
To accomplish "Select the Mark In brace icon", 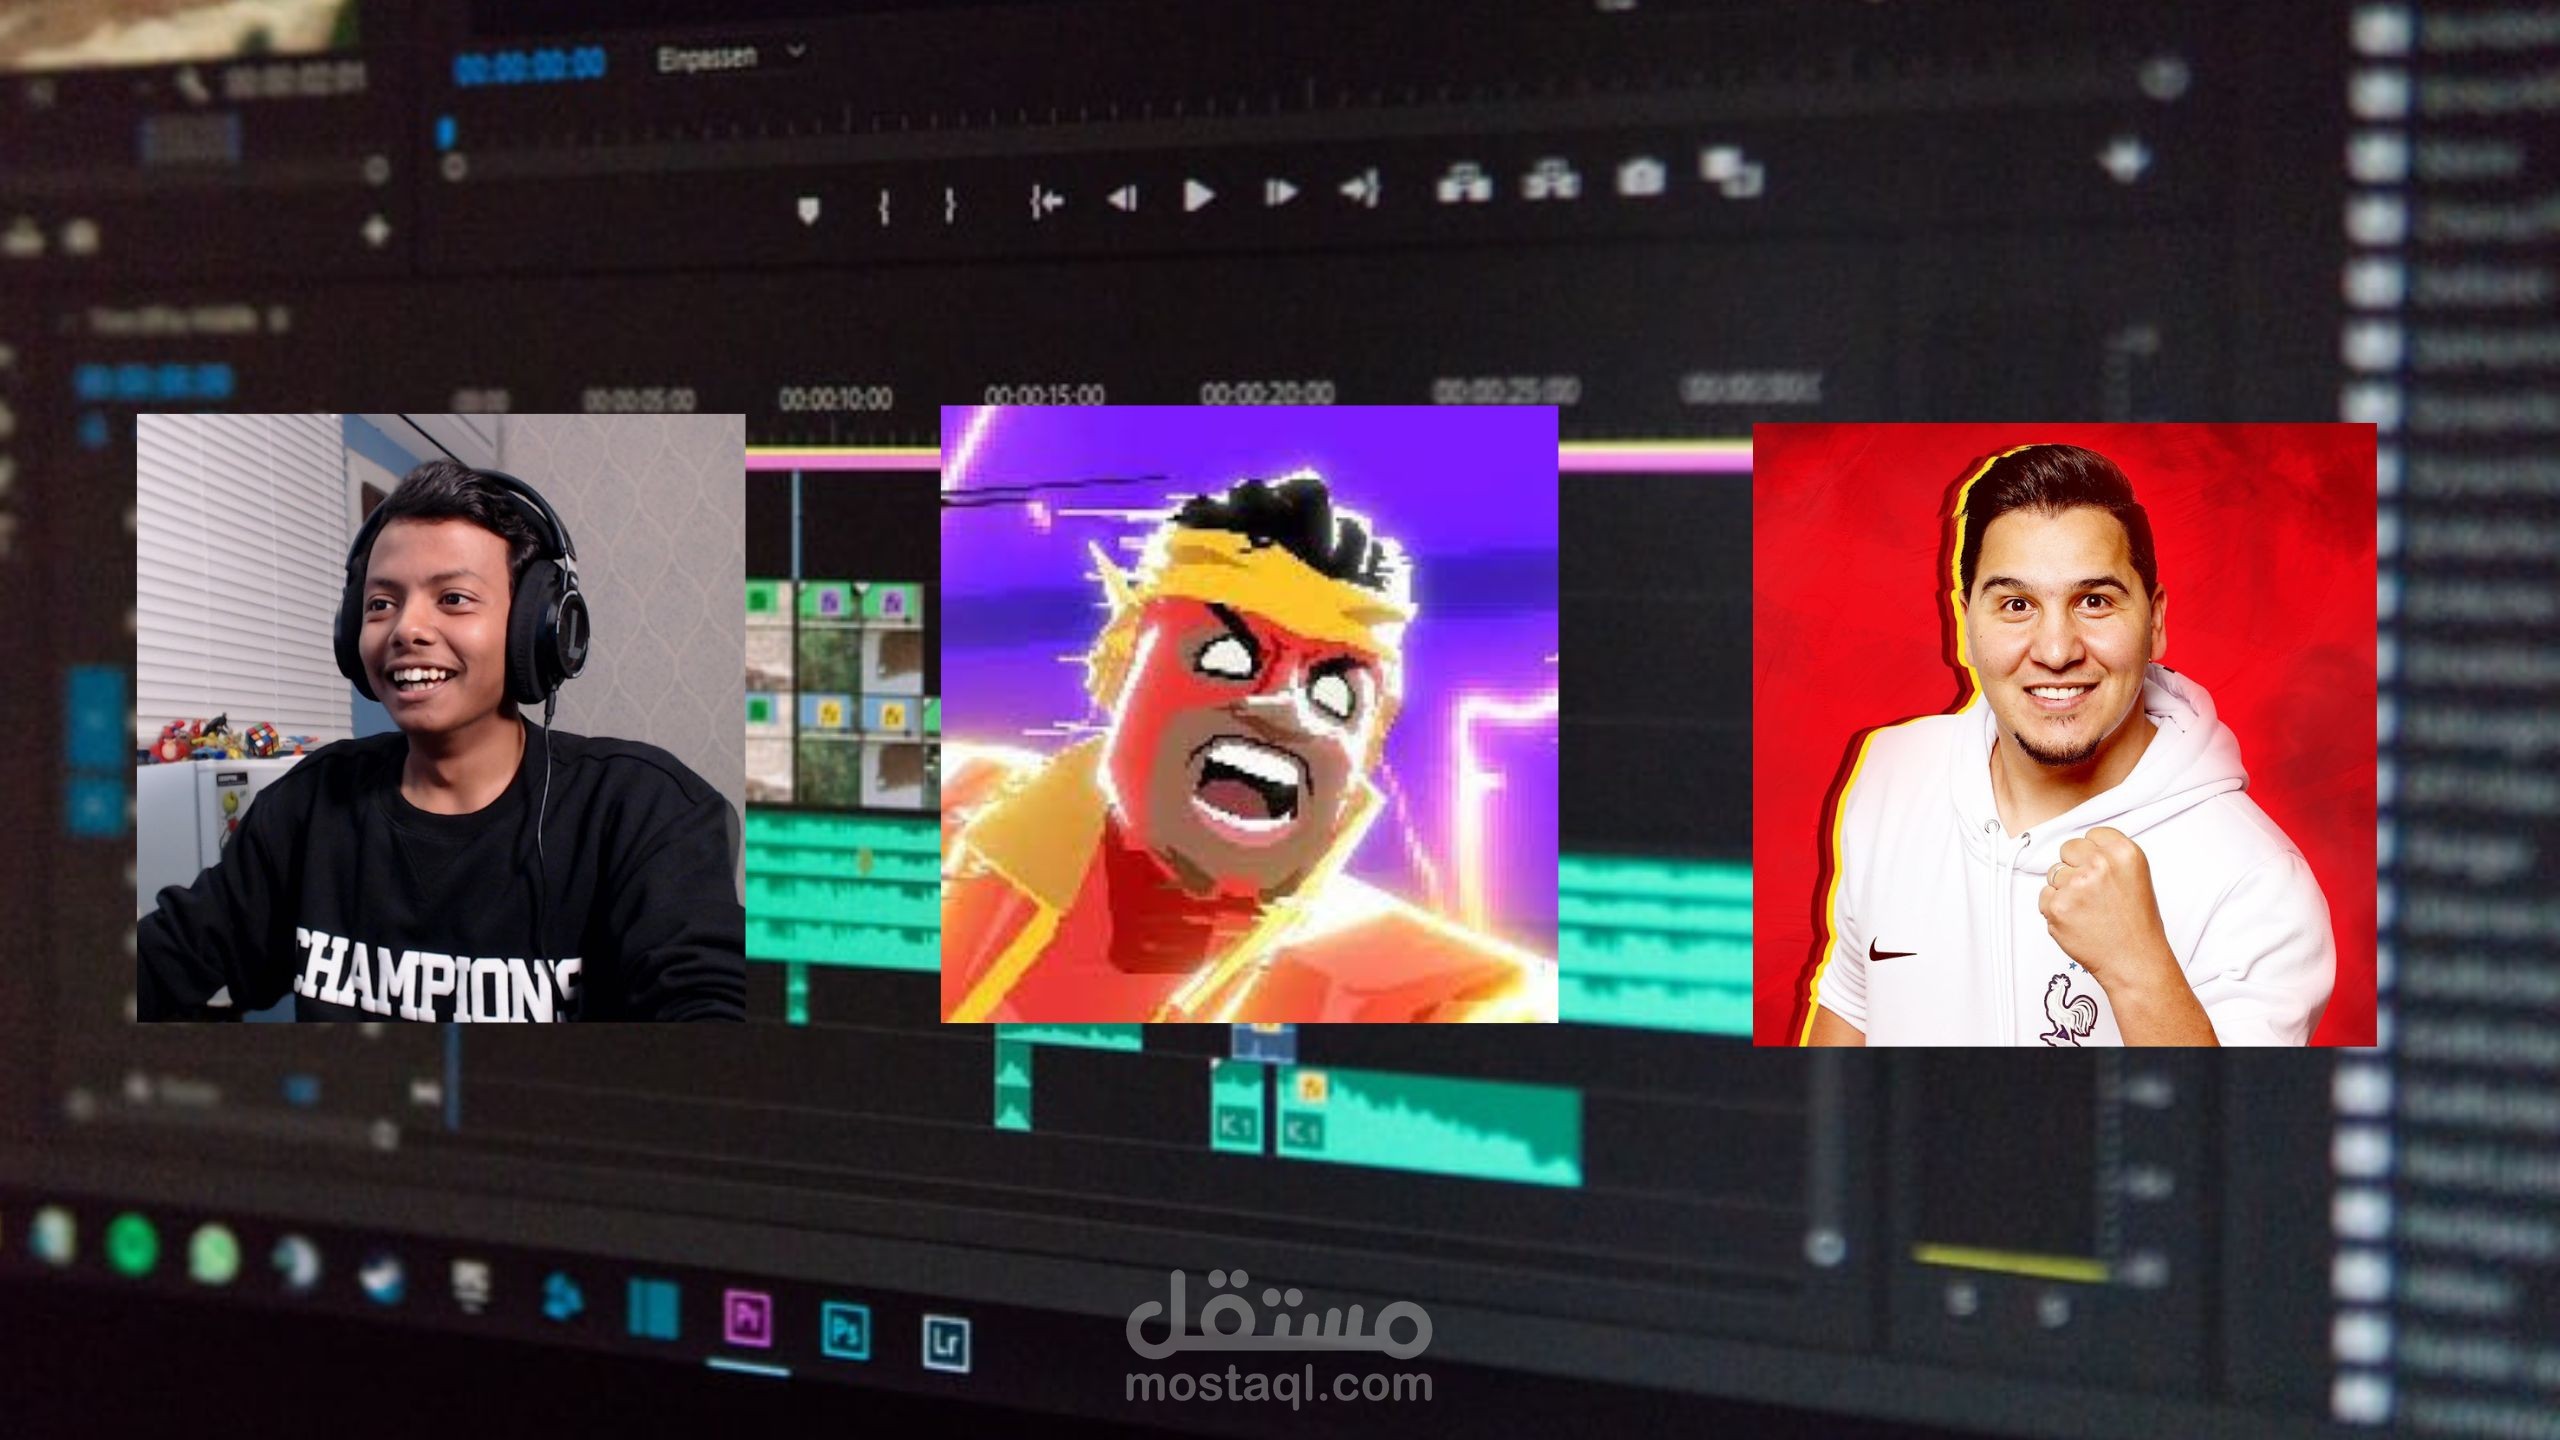I will click(x=886, y=208).
